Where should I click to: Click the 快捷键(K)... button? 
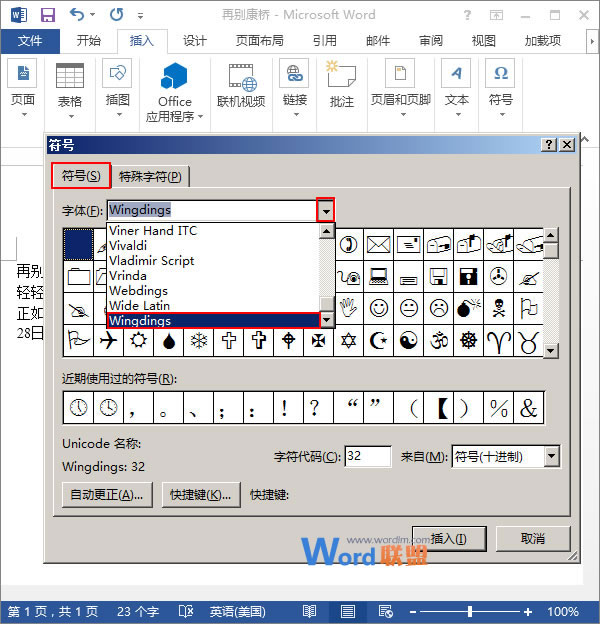tap(201, 495)
